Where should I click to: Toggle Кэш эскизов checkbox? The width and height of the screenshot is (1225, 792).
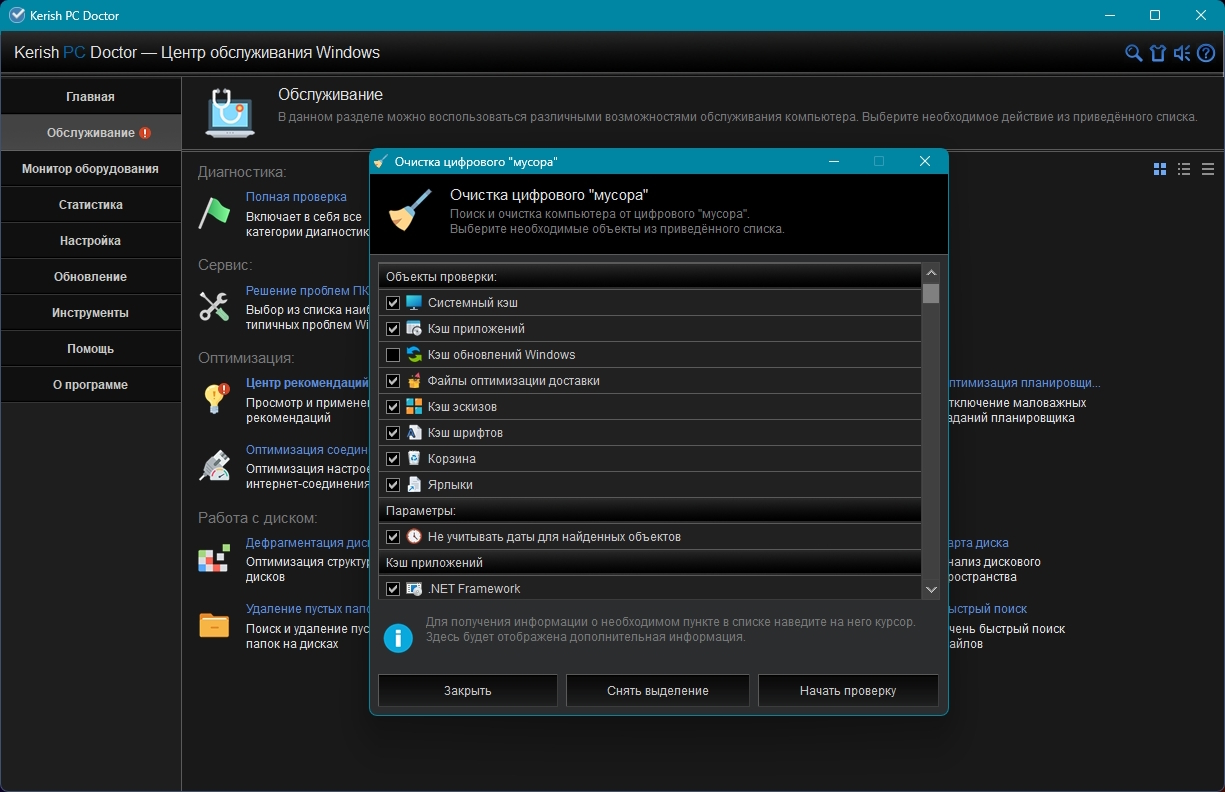393,407
